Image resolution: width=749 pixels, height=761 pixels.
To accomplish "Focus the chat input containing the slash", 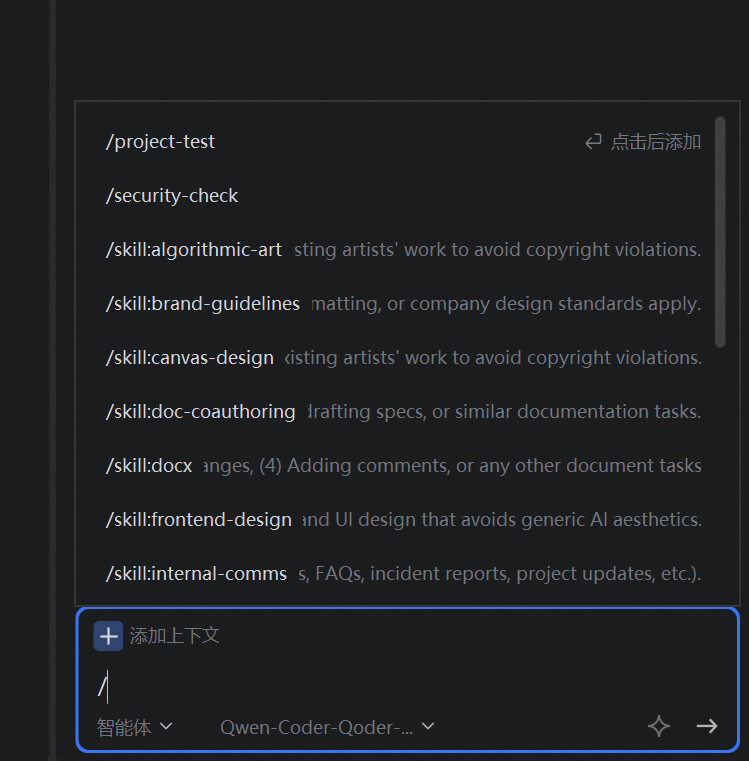I will coord(400,687).
